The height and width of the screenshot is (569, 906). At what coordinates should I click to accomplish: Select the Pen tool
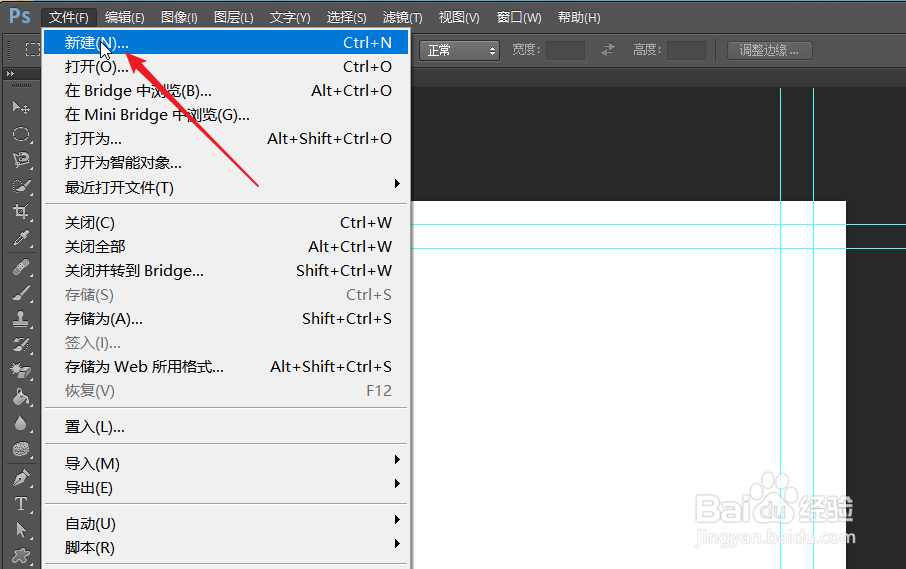21,478
